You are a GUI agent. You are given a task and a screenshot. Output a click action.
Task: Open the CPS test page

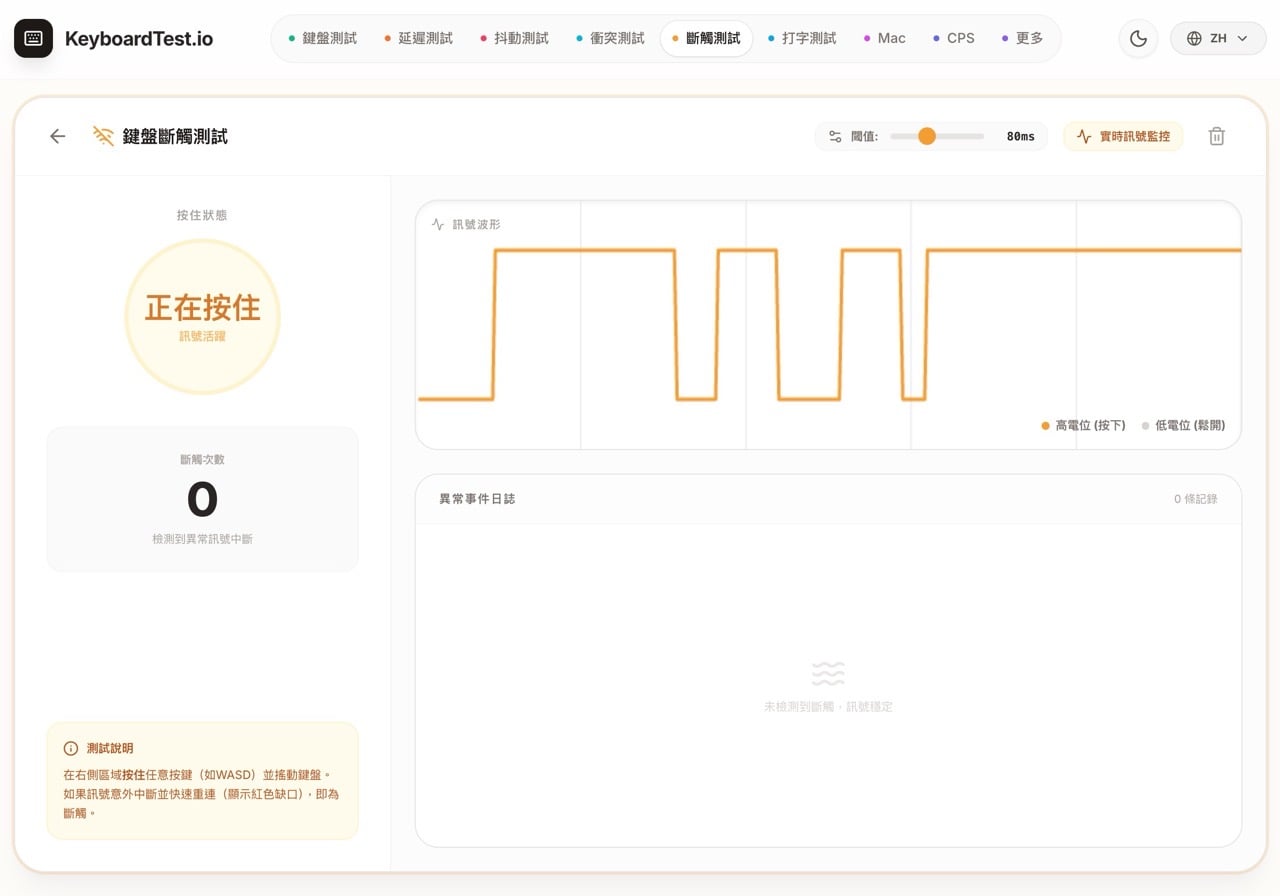click(x=959, y=38)
